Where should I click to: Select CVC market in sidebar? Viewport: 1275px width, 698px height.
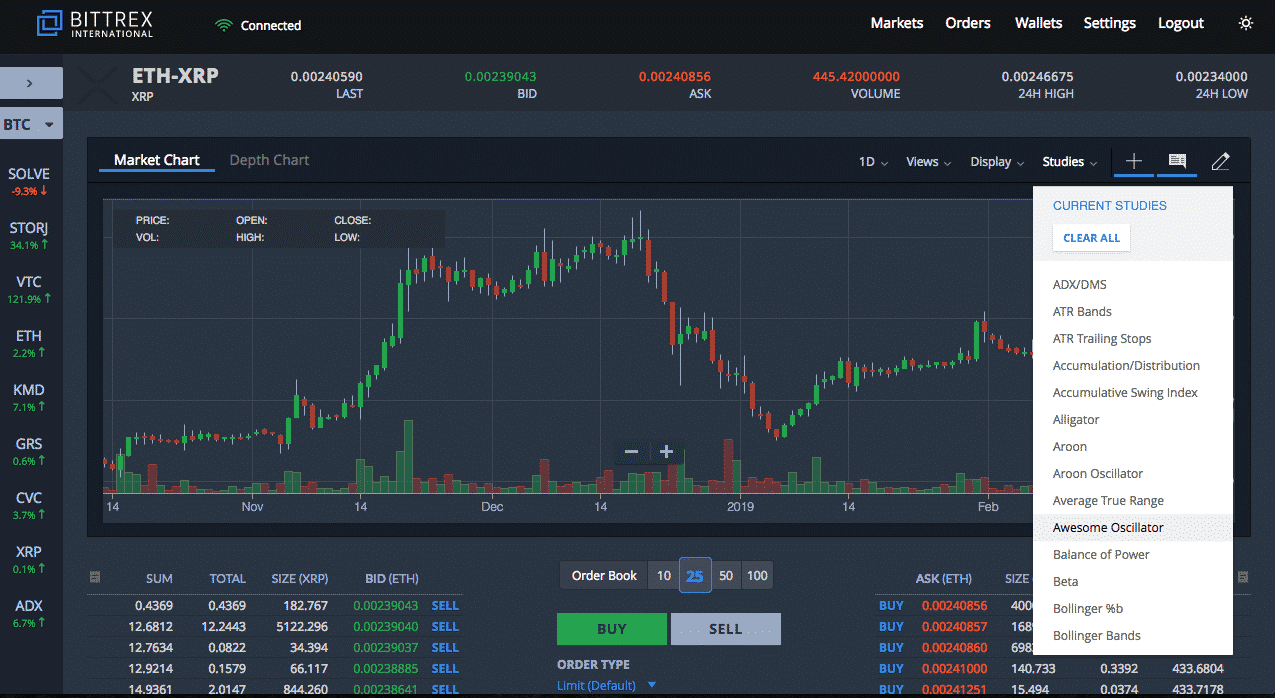pyautogui.click(x=31, y=505)
